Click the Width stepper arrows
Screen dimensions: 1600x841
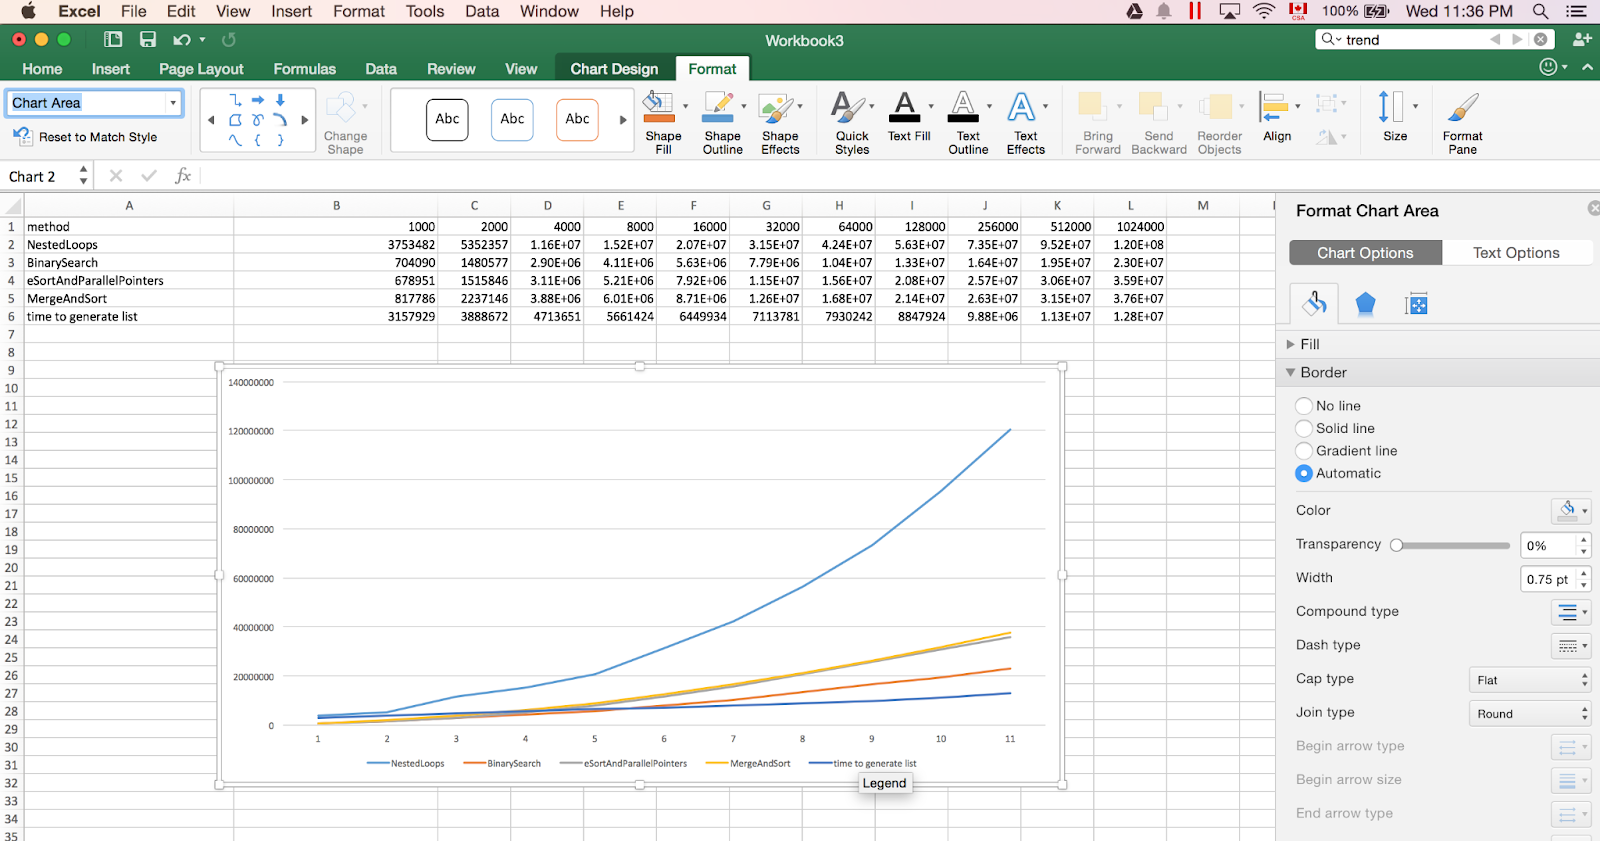pos(1583,579)
